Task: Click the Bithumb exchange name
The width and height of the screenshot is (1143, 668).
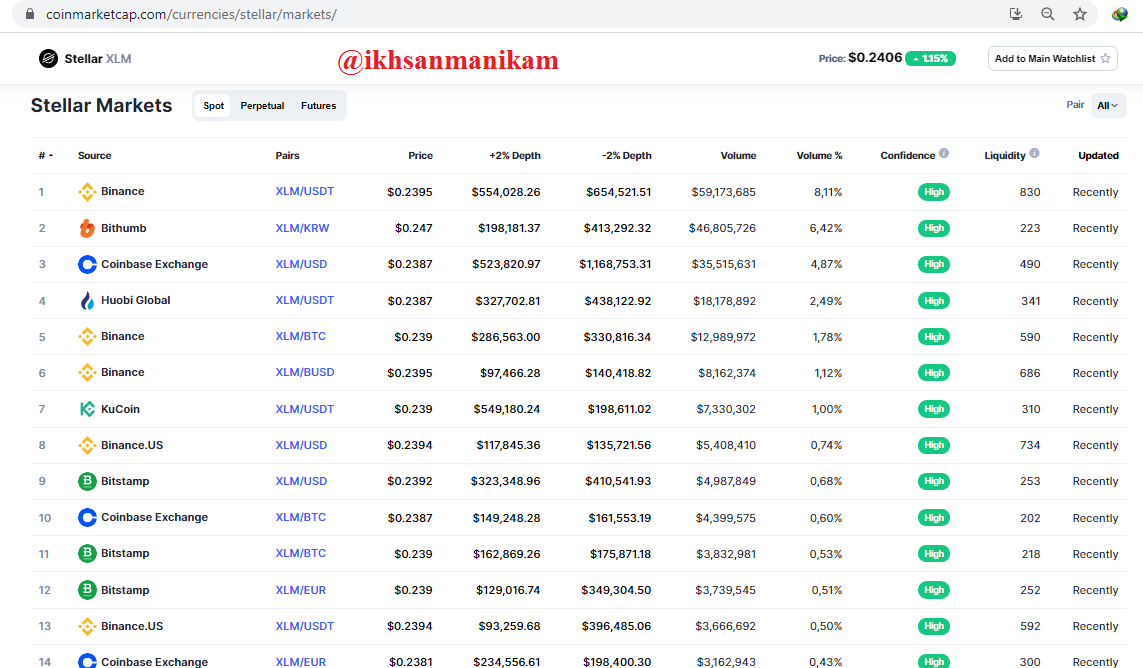Action: click(x=124, y=228)
